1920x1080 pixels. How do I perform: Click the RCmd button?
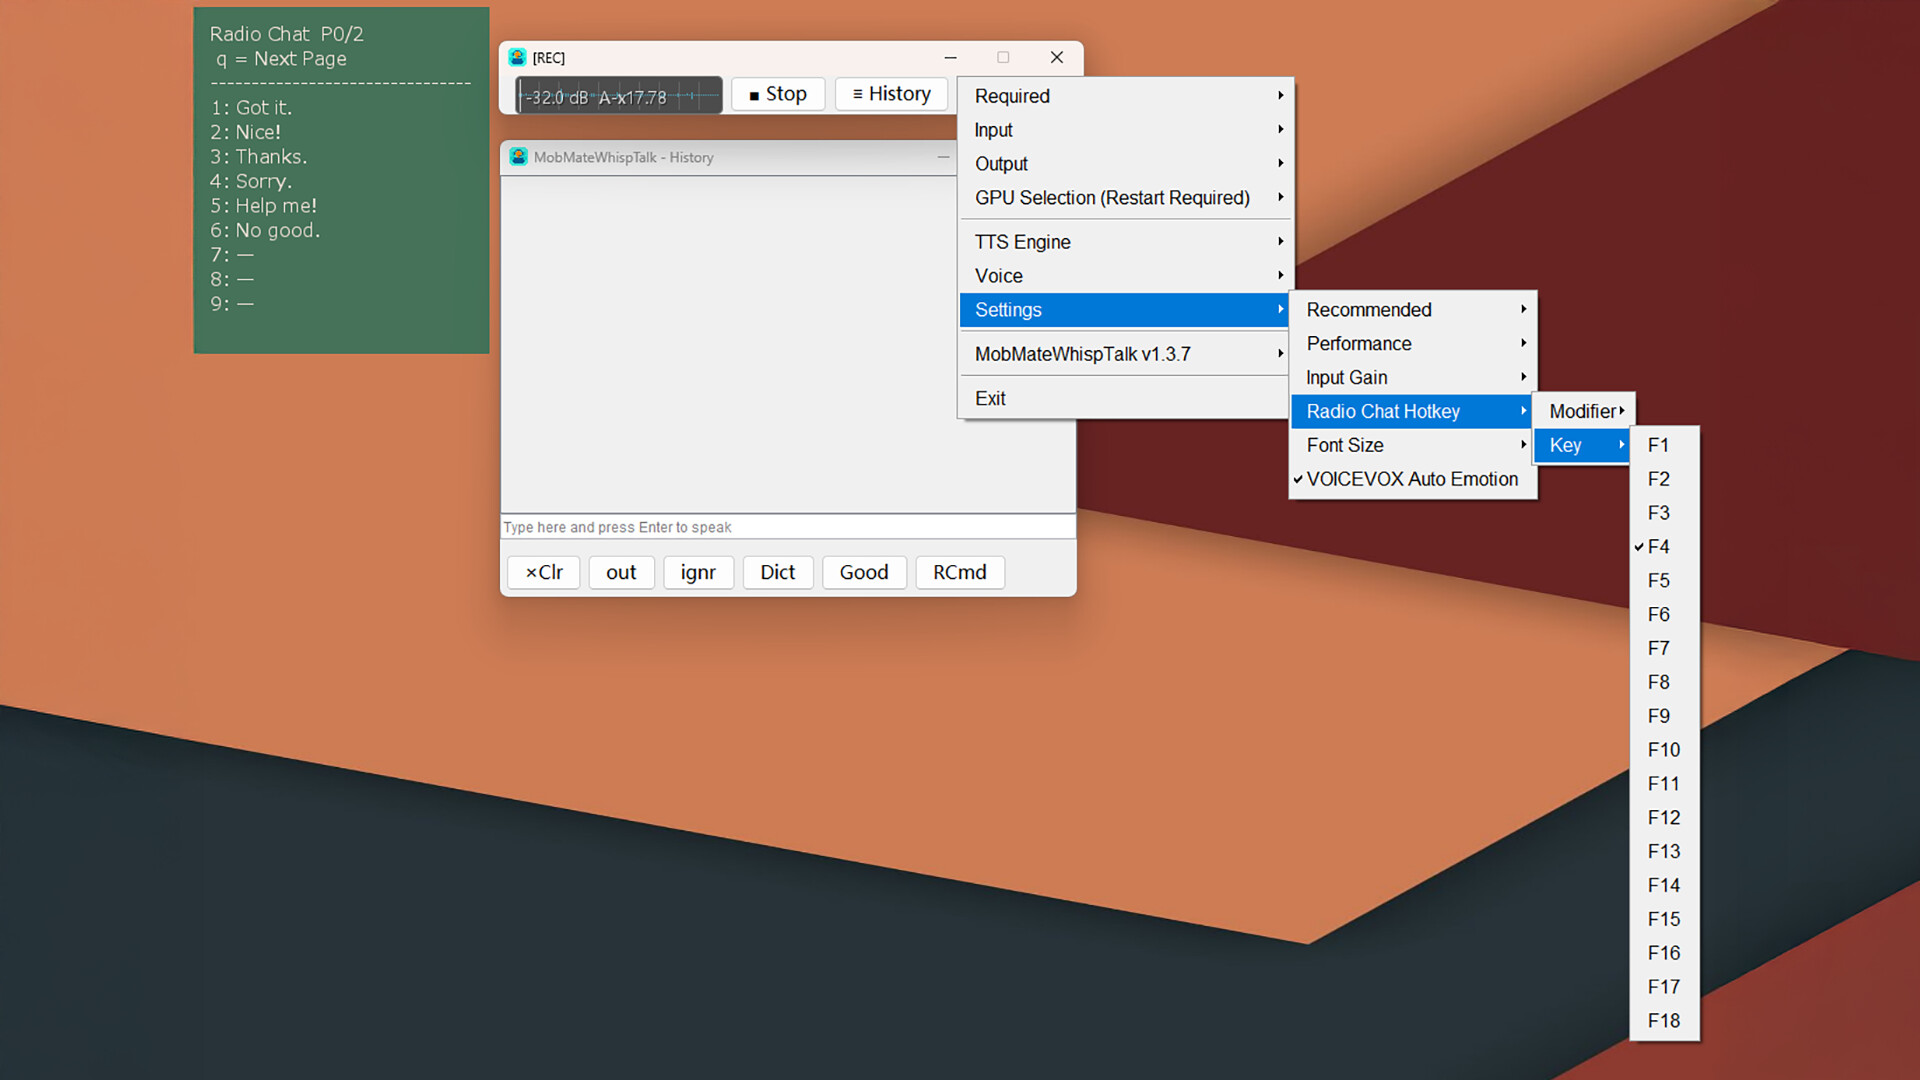pos(959,572)
